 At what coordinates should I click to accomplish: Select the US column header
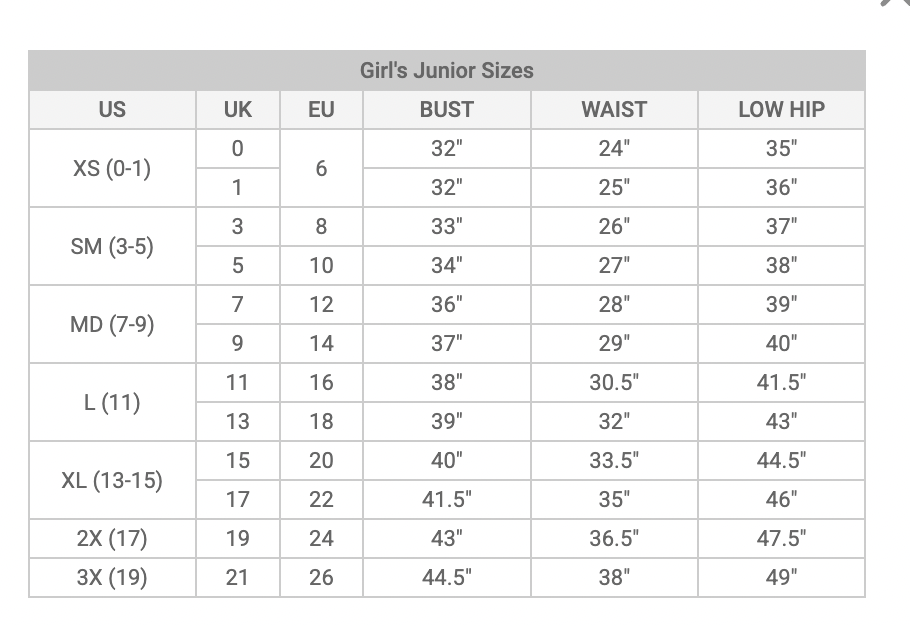(112, 110)
